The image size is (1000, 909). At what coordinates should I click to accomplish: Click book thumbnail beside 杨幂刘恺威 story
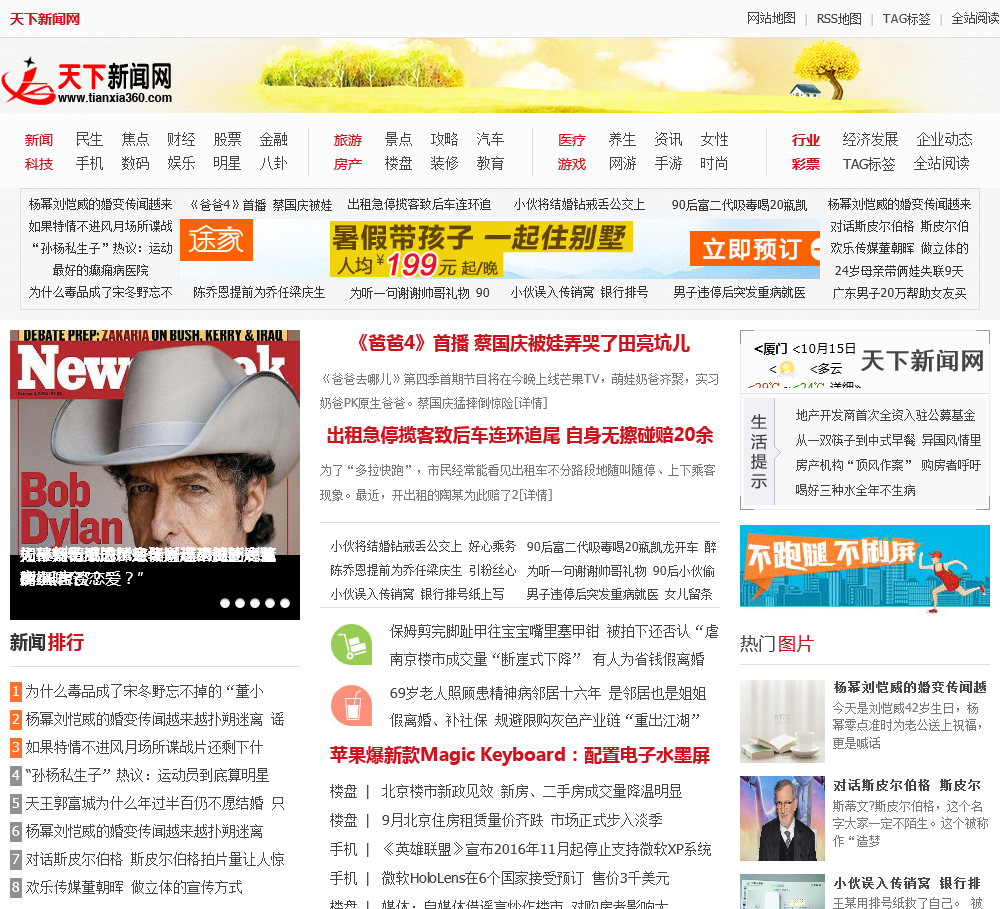(x=783, y=721)
